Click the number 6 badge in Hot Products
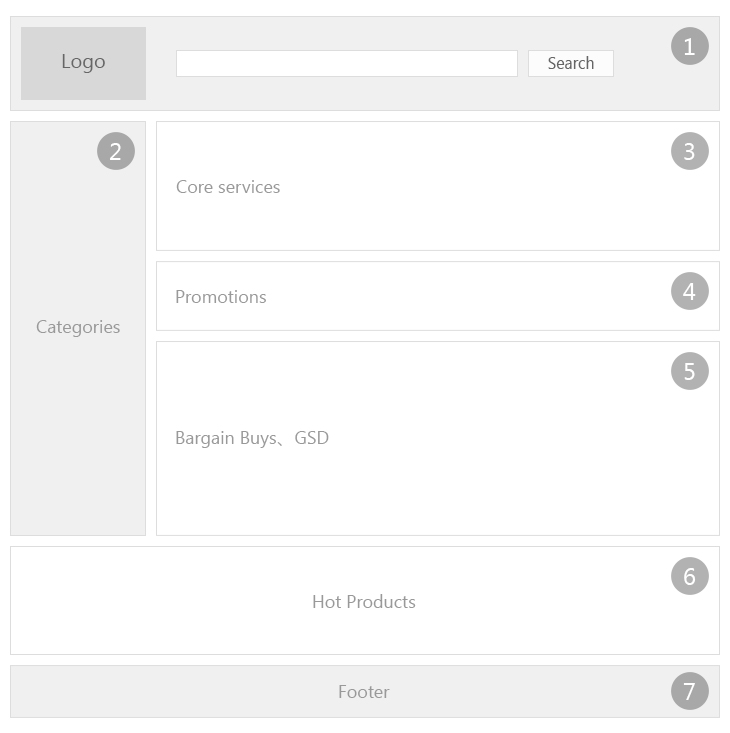The width and height of the screenshot is (730, 733). tap(689, 576)
